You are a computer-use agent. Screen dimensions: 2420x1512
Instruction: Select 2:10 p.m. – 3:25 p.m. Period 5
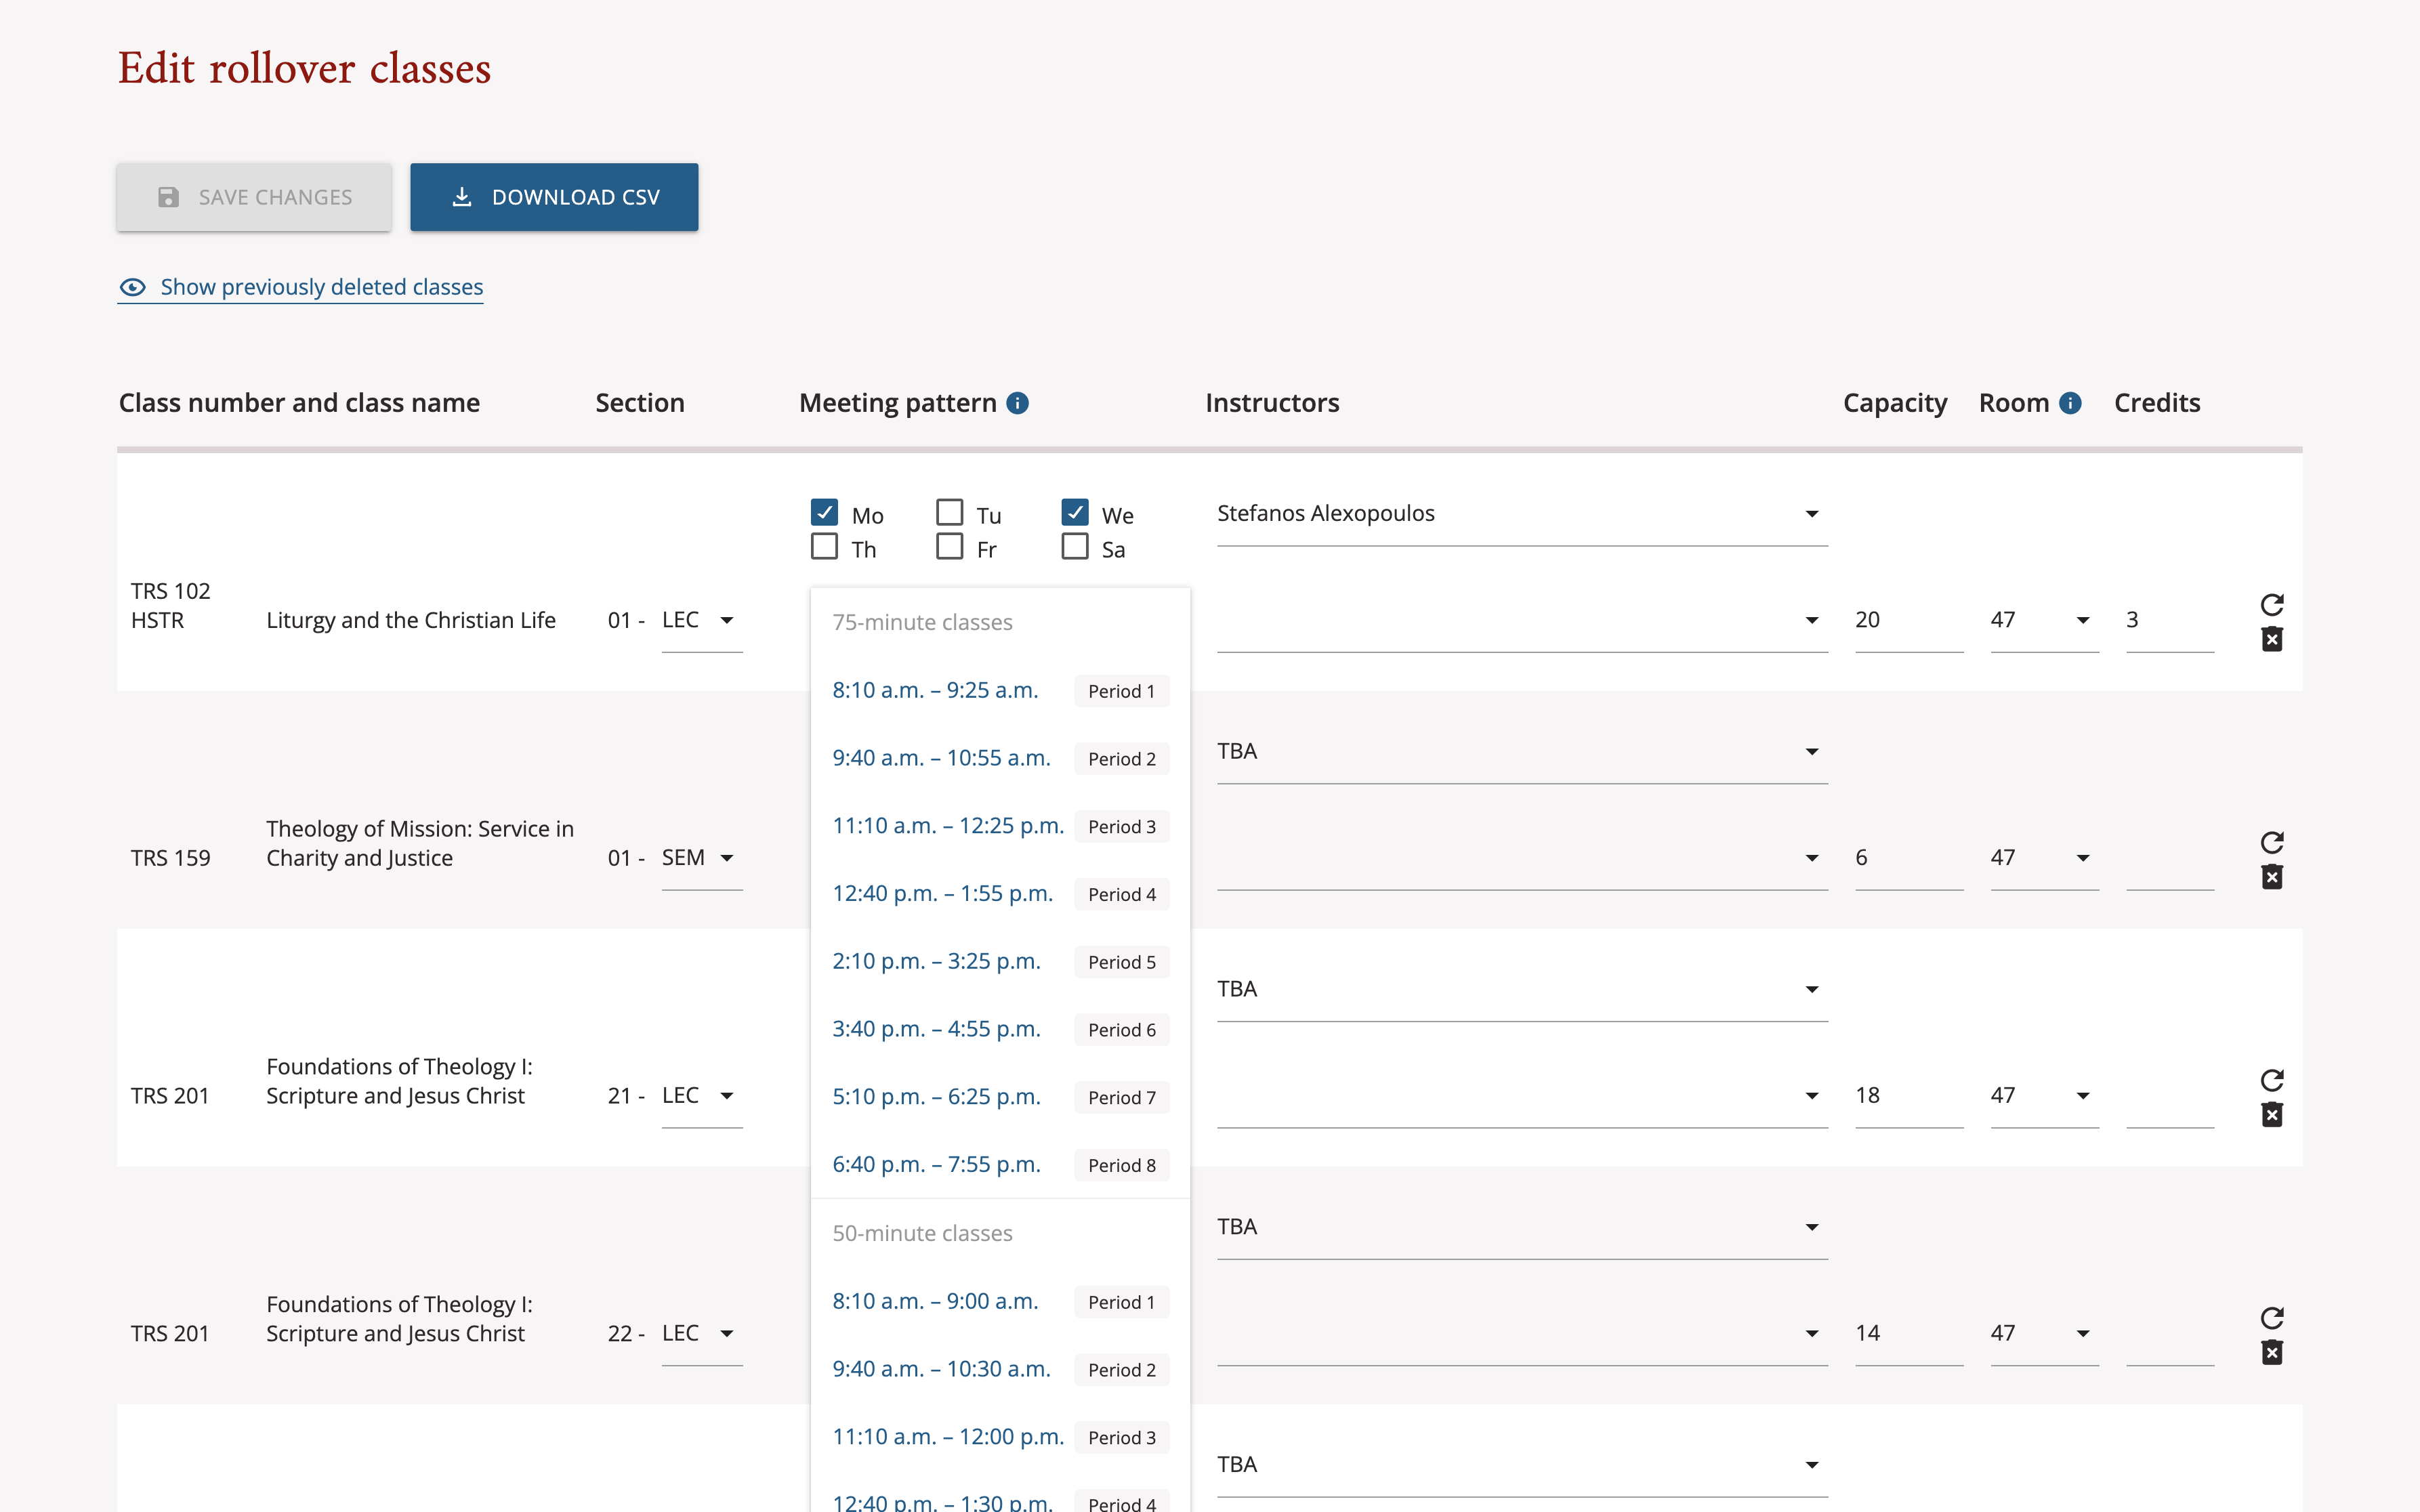point(1000,962)
